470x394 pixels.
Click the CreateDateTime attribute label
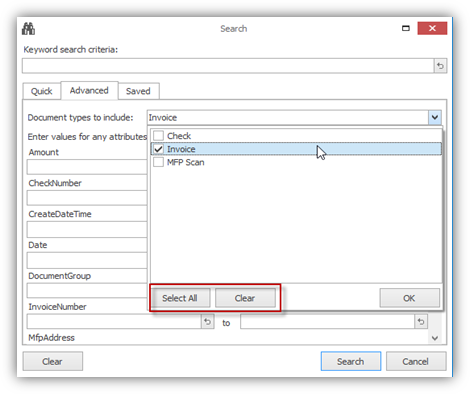pyautogui.click(x=60, y=214)
